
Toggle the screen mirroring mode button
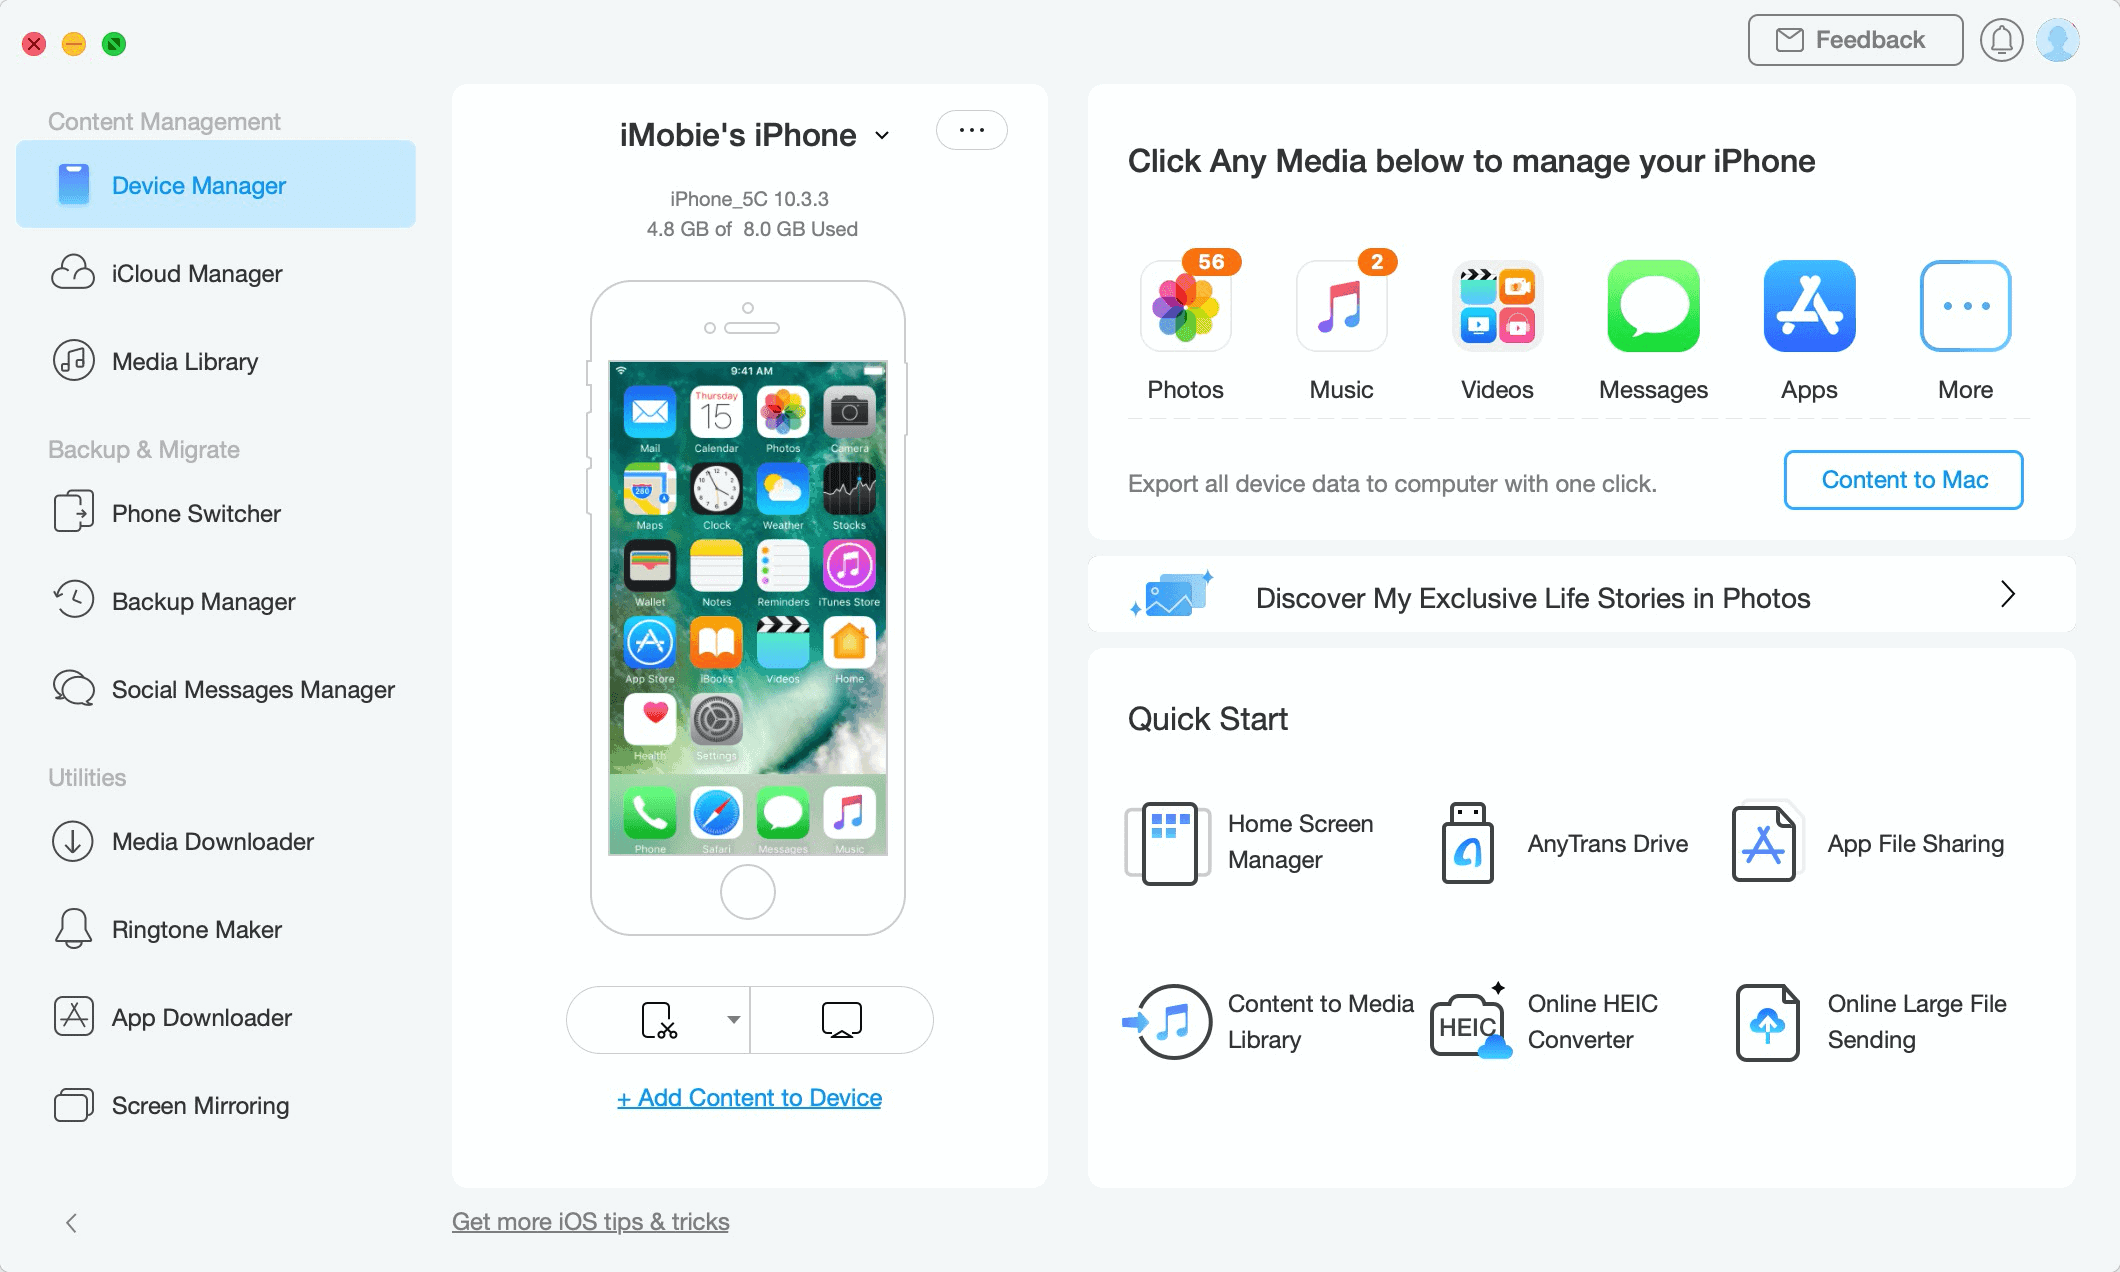843,1018
